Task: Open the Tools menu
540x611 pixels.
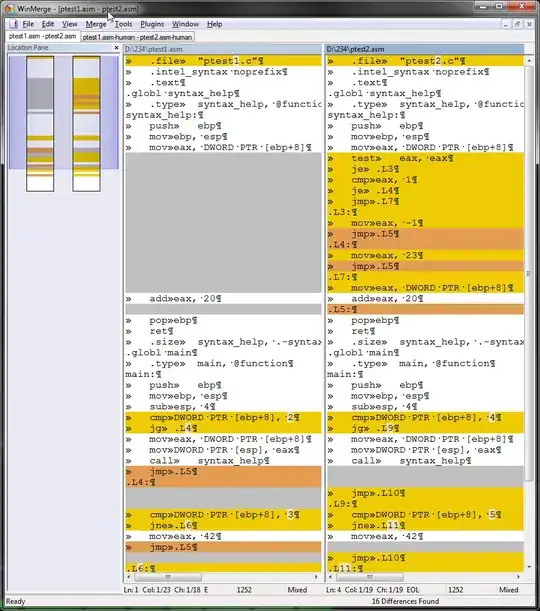Action: click(x=123, y=24)
